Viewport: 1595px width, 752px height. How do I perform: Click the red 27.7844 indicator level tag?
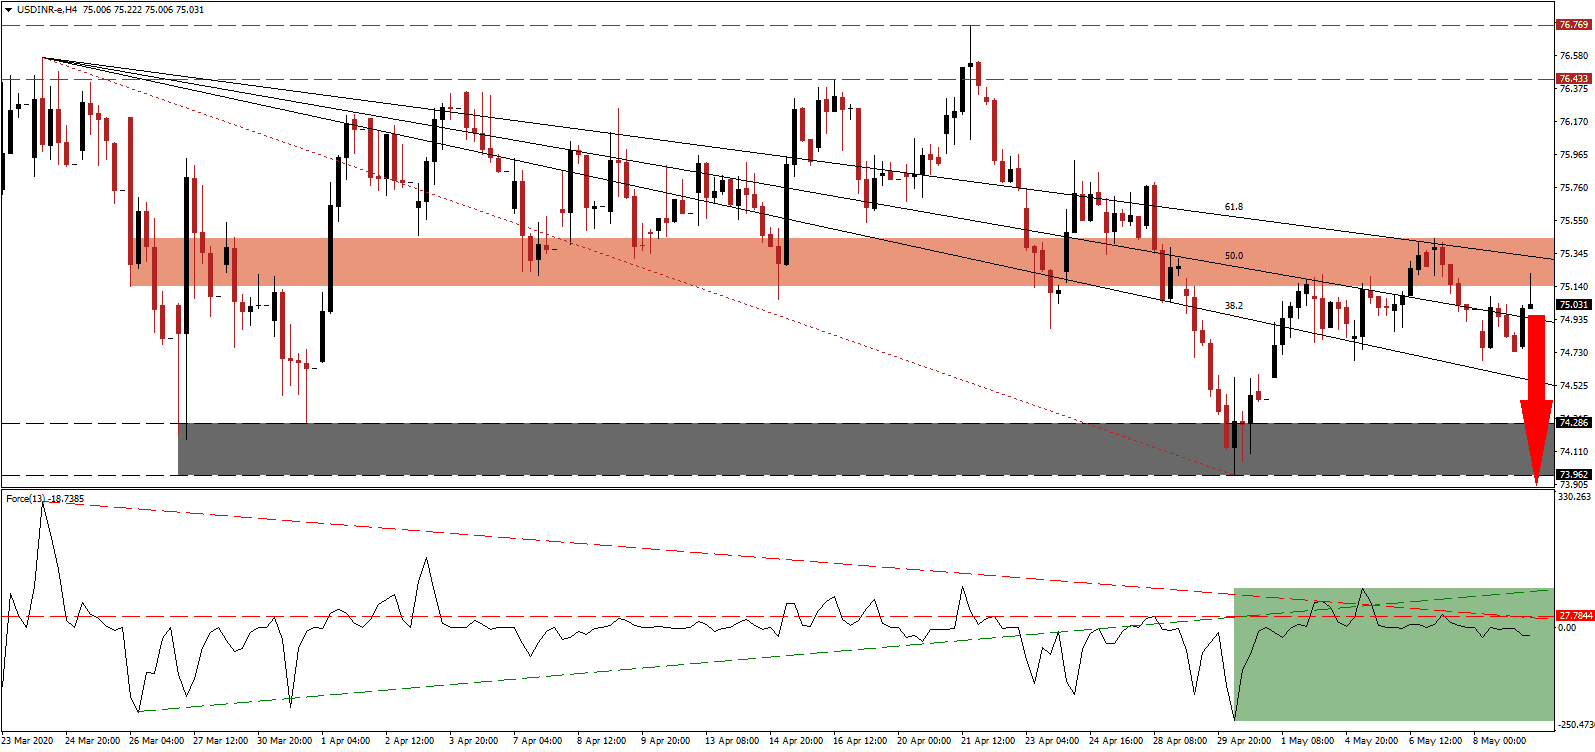[1575, 616]
